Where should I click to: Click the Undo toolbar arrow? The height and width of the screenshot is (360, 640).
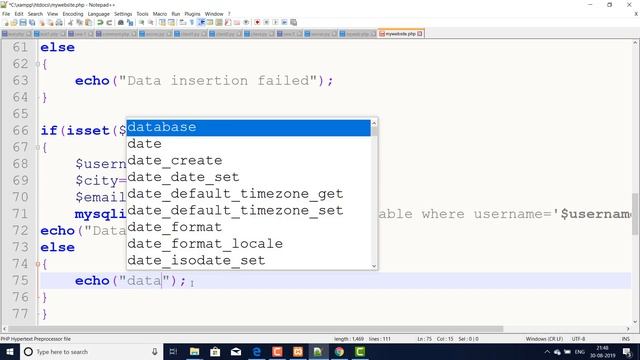(x=100, y=22)
